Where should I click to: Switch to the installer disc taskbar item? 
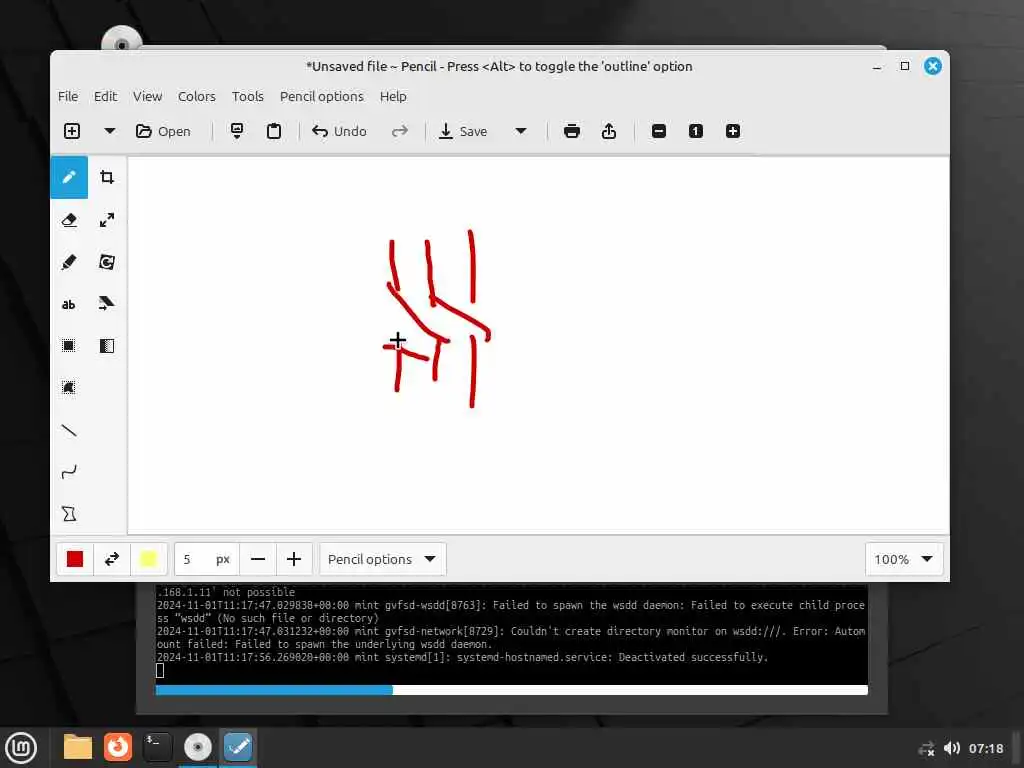point(197,747)
